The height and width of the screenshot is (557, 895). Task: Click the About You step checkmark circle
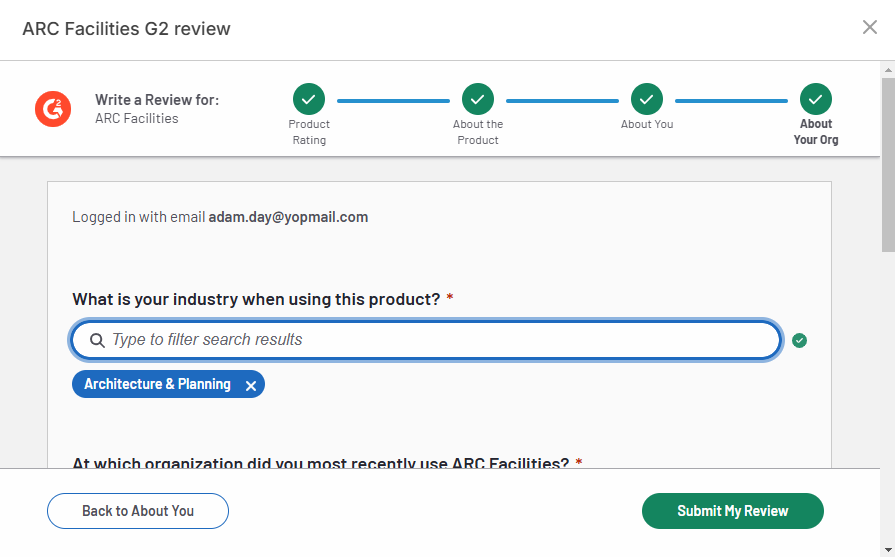tap(647, 99)
